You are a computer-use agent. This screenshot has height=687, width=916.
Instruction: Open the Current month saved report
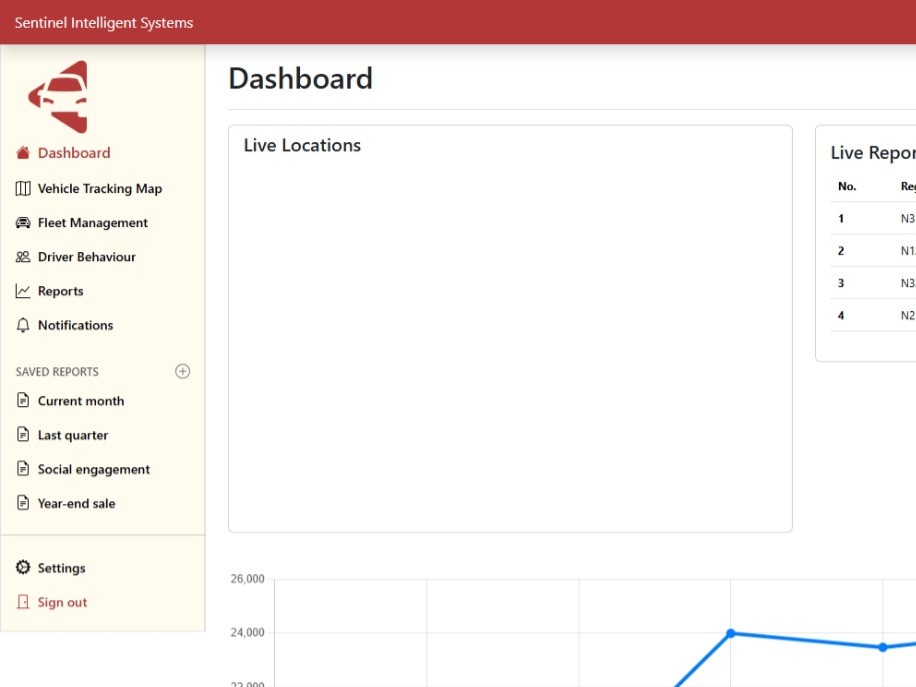81,401
